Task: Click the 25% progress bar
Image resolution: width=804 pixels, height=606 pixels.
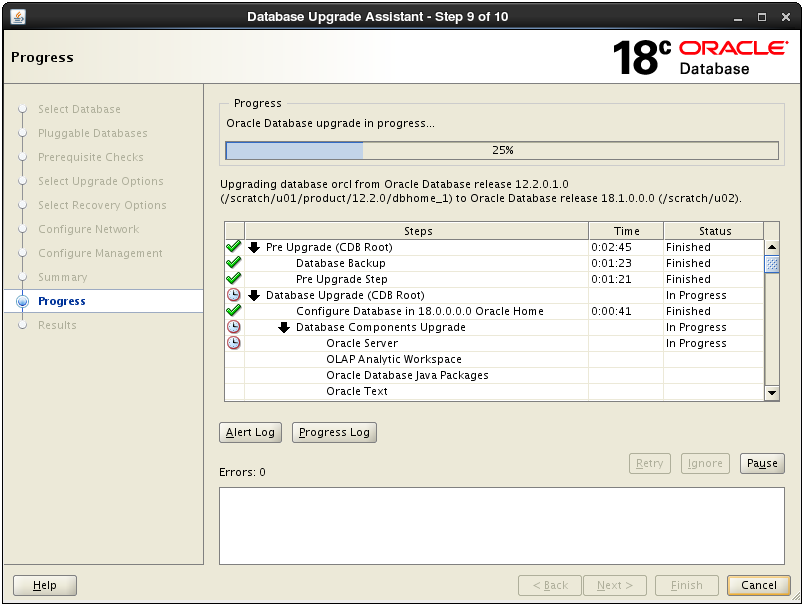Action: (x=502, y=150)
